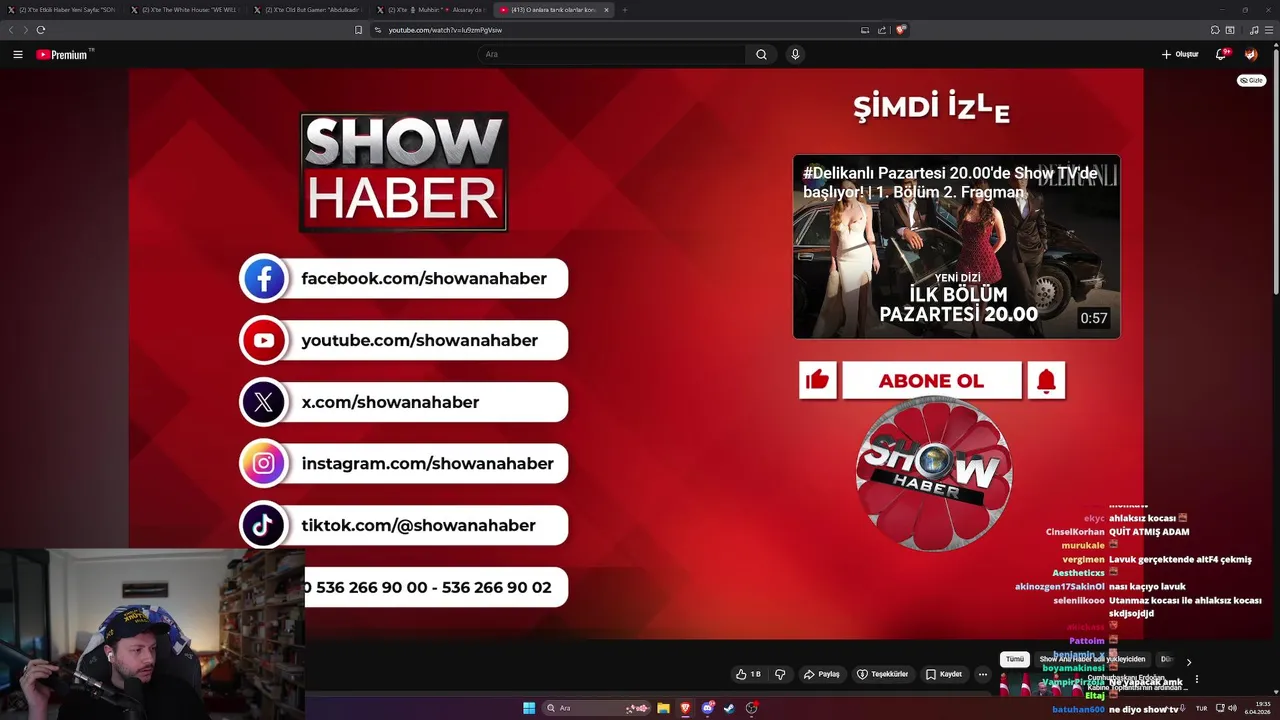The height and width of the screenshot is (720, 1280).
Task: Click the suggested Erdoğan video thumbnail
Action: point(1040,683)
